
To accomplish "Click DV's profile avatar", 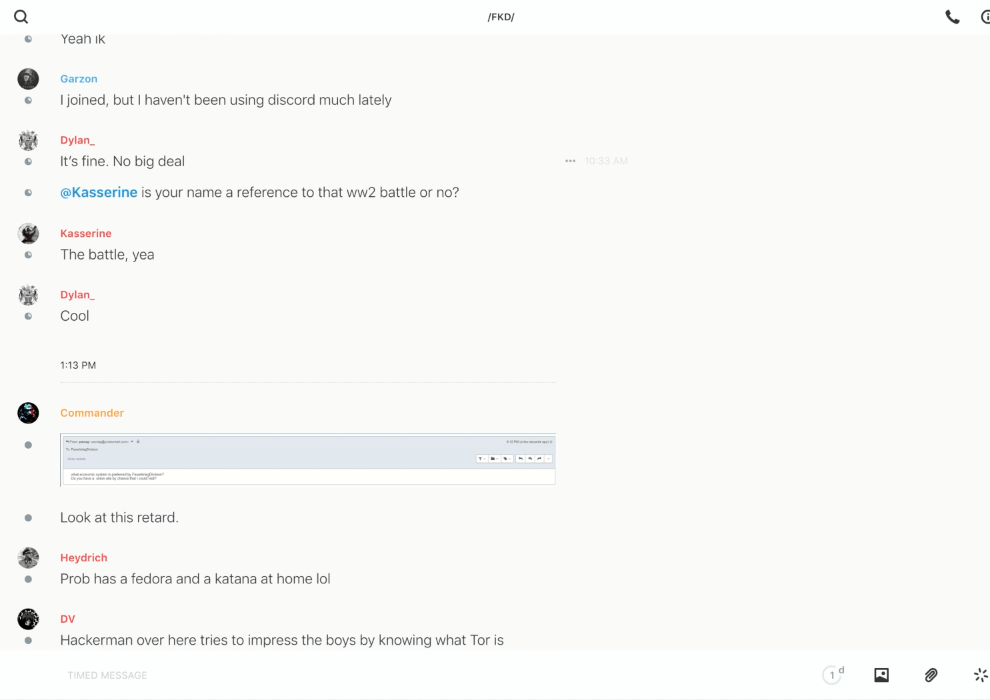I will pyautogui.click(x=28, y=619).
